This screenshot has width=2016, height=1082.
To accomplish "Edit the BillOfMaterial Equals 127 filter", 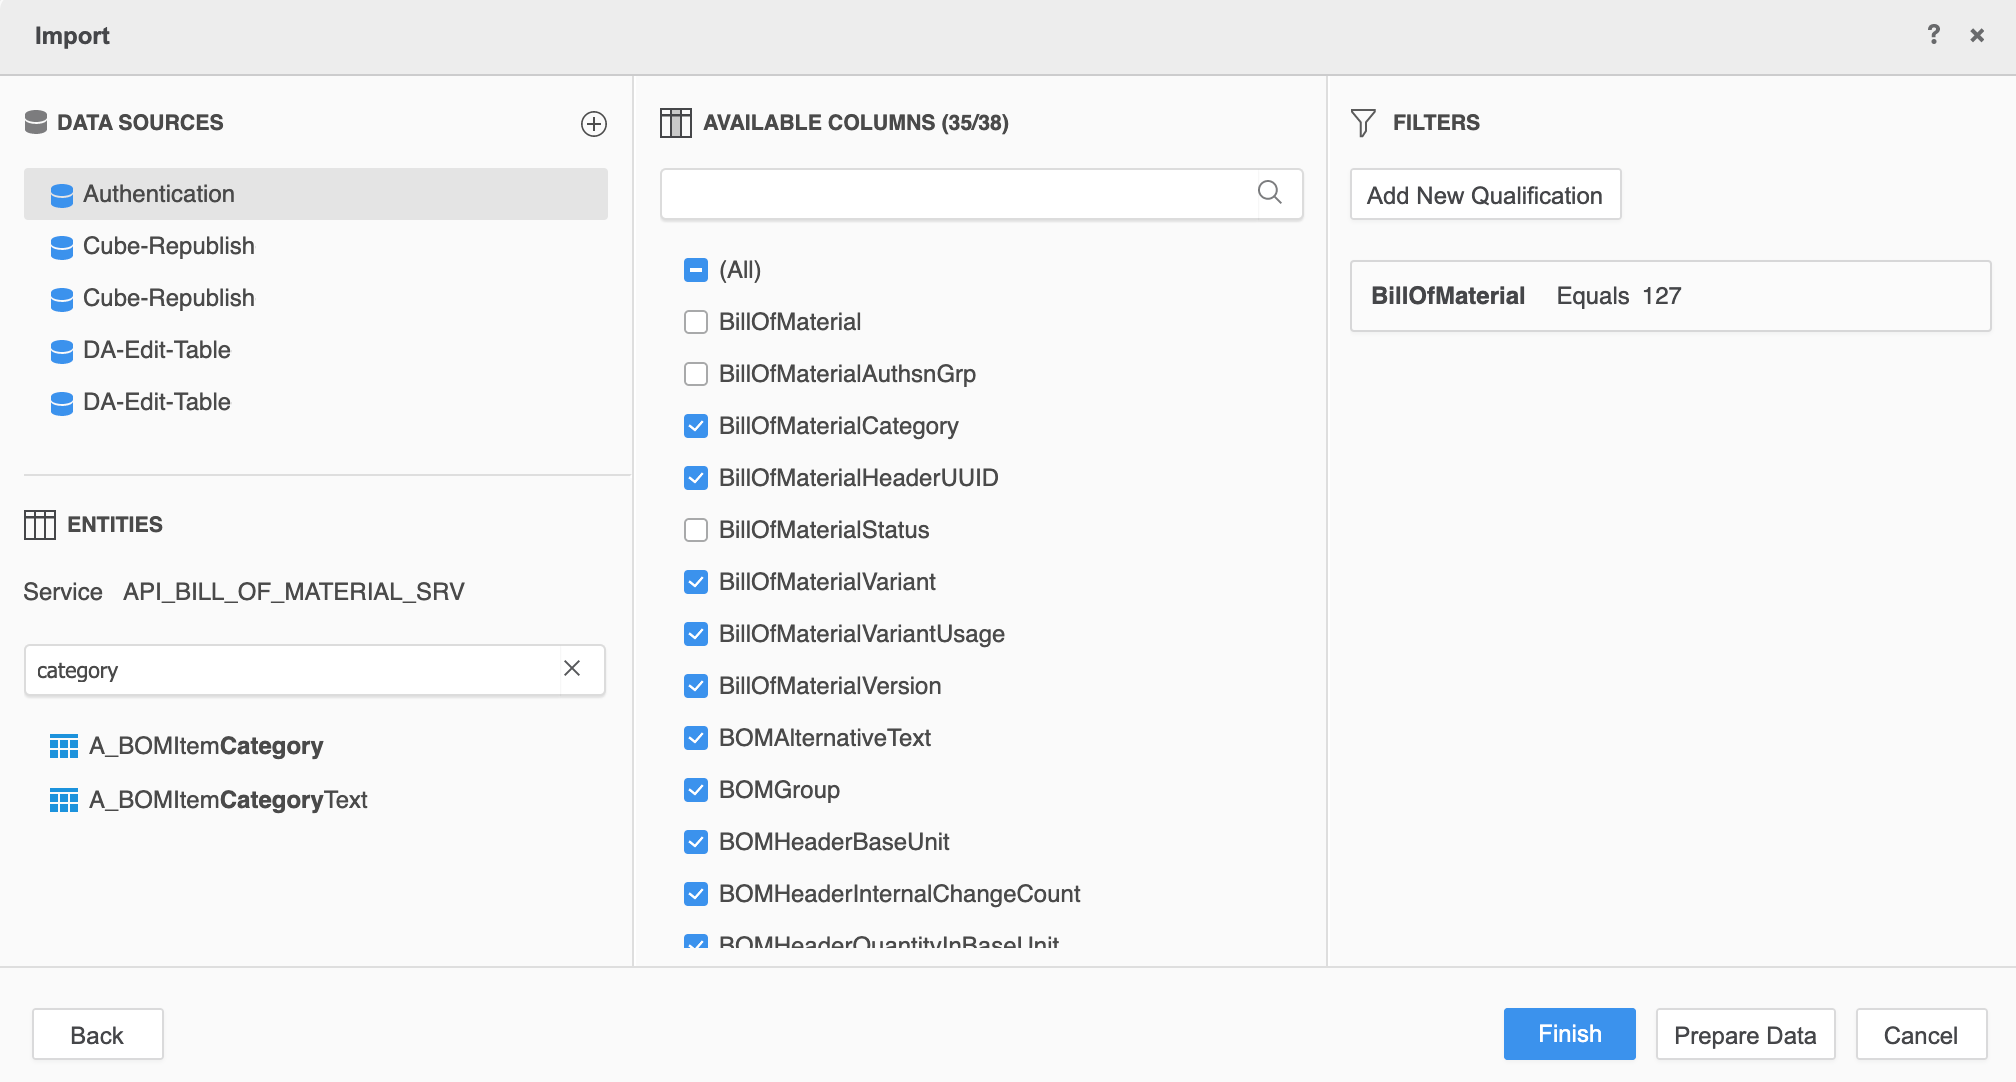I will coord(1668,295).
